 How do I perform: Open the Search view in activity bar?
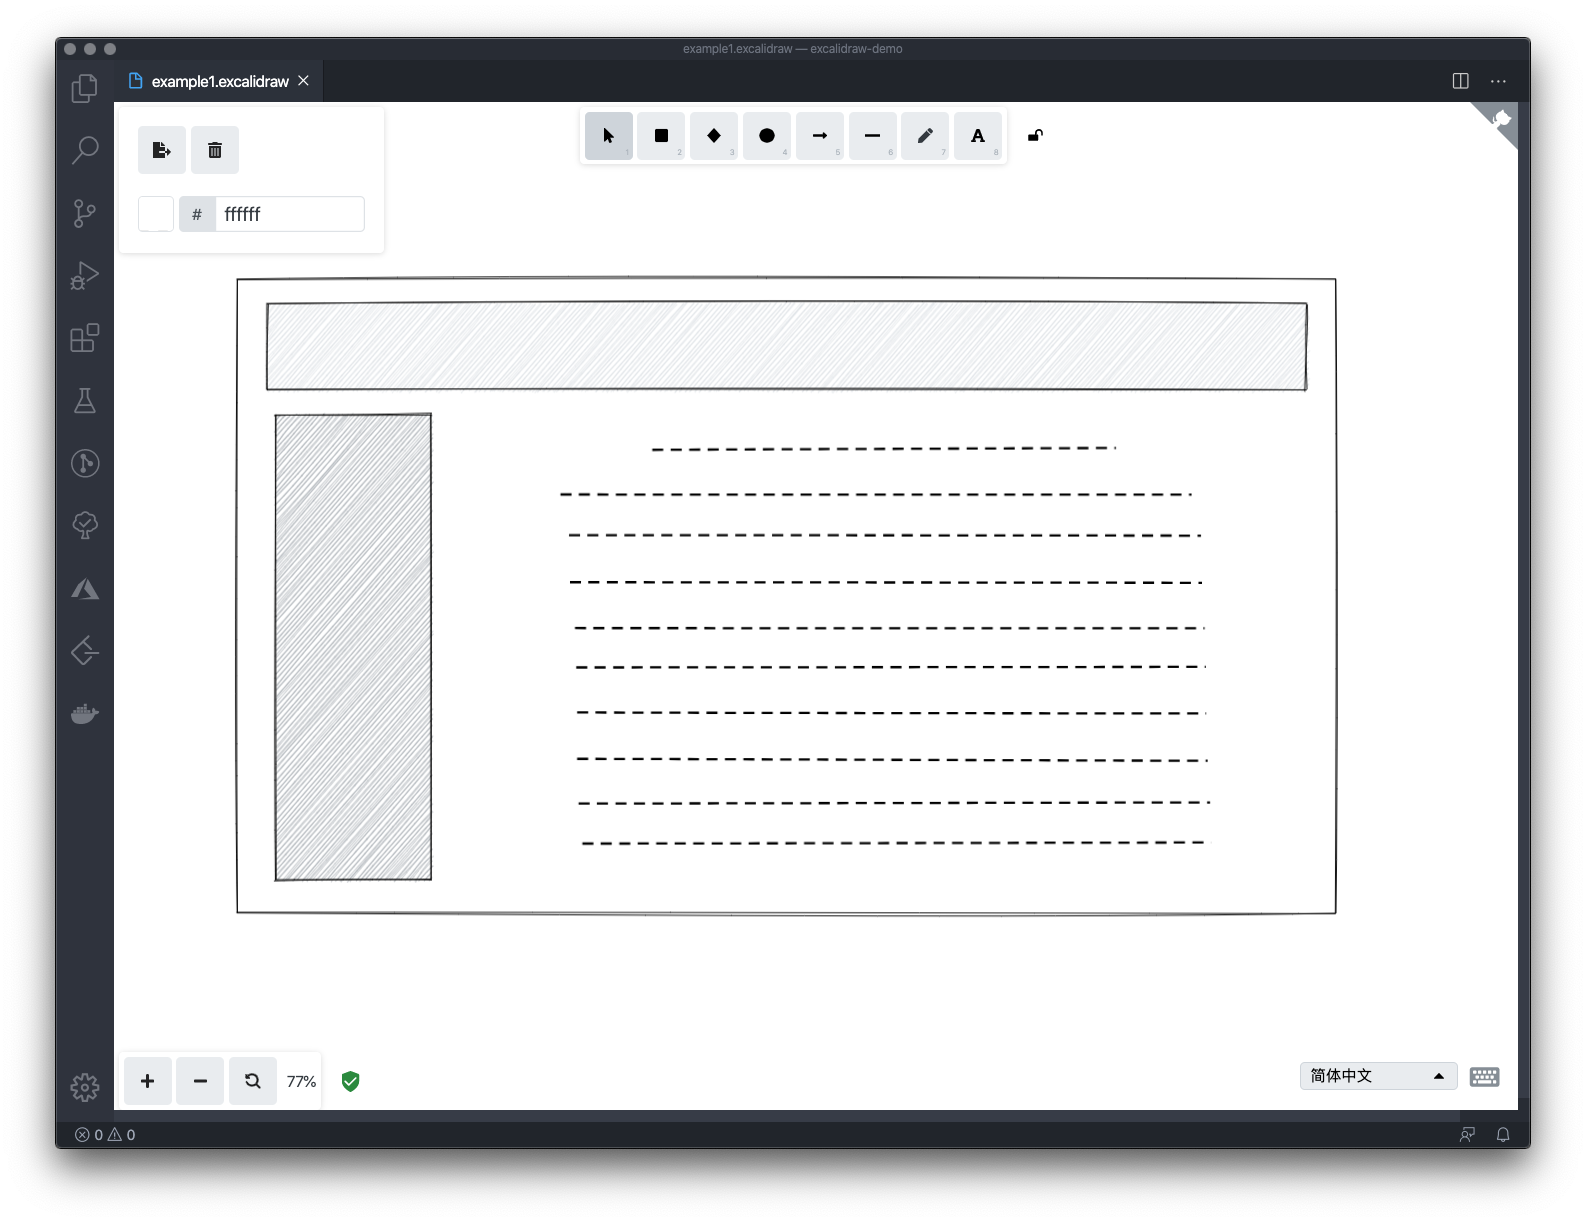pyautogui.click(x=85, y=150)
